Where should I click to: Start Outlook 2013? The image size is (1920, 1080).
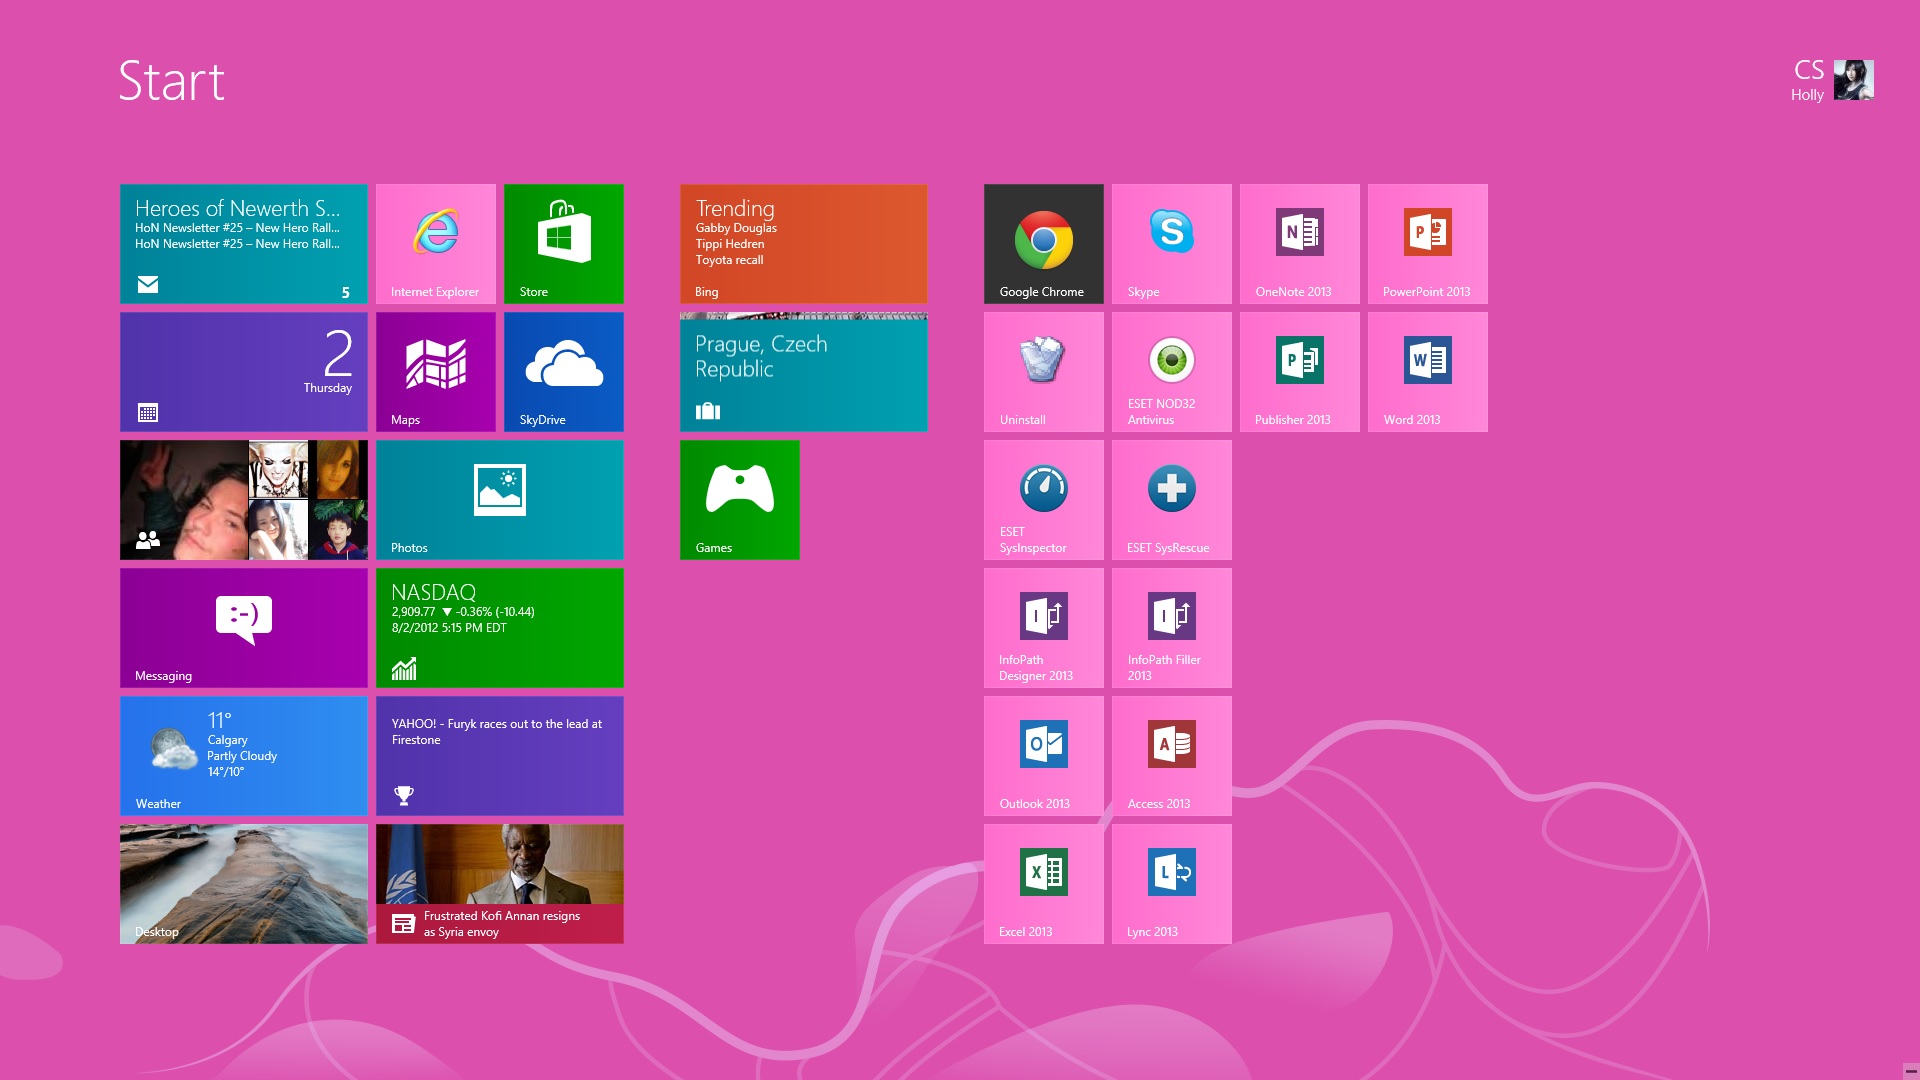coord(1042,755)
